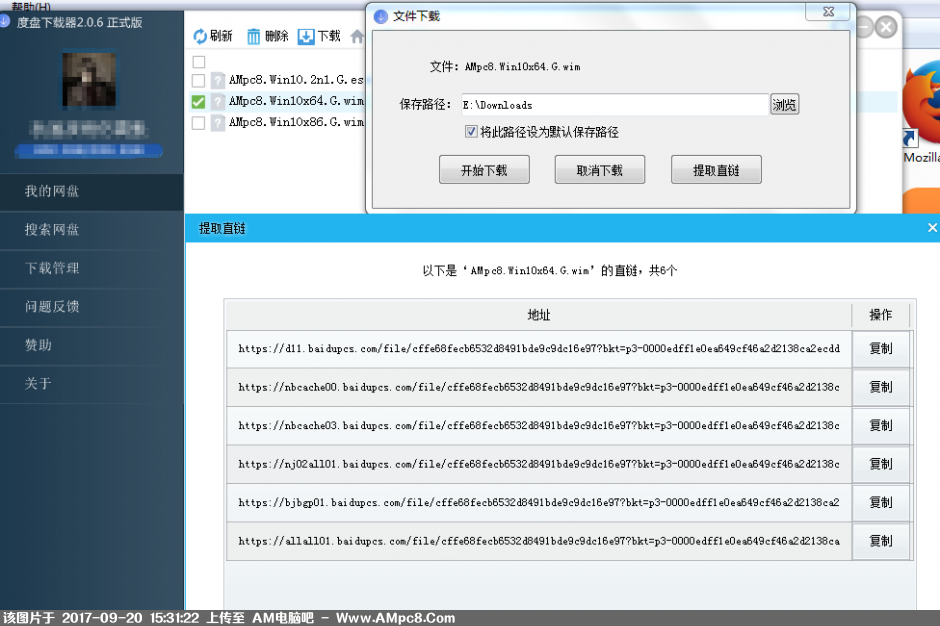This screenshot has height=626, width=940.
Task: Close the 文件下载 dialog
Action: pos(828,11)
